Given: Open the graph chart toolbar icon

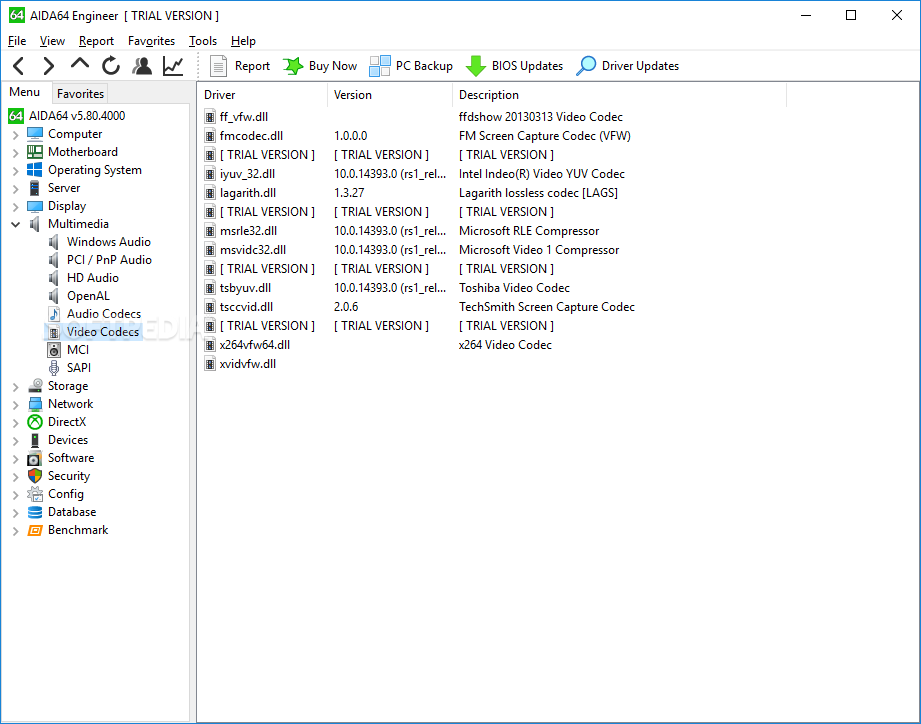Looking at the screenshot, I should tap(173, 66).
